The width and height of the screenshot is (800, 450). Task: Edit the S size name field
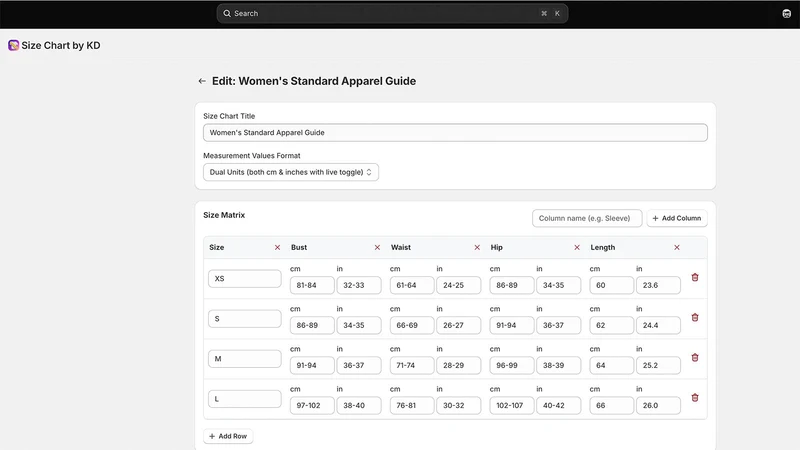(x=245, y=319)
